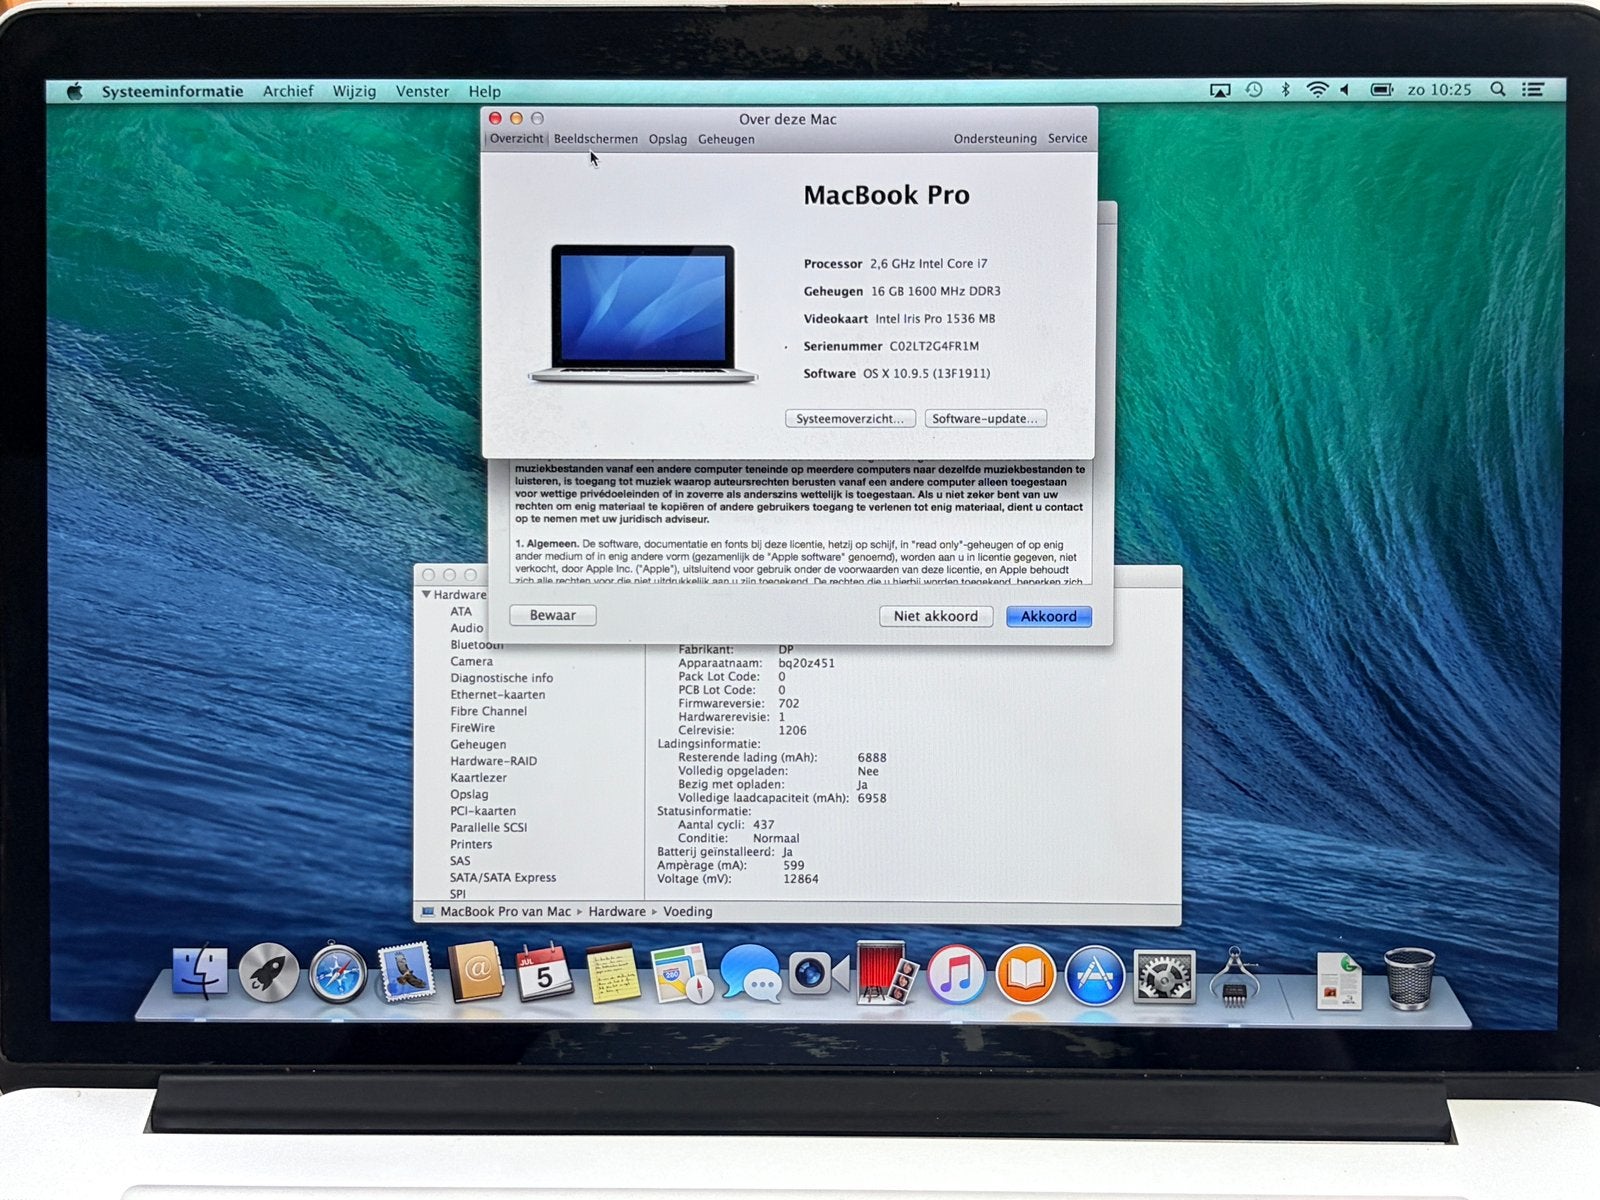The width and height of the screenshot is (1600, 1200).
Task: Click Bewaar to save the license
Action: [553, 615]
